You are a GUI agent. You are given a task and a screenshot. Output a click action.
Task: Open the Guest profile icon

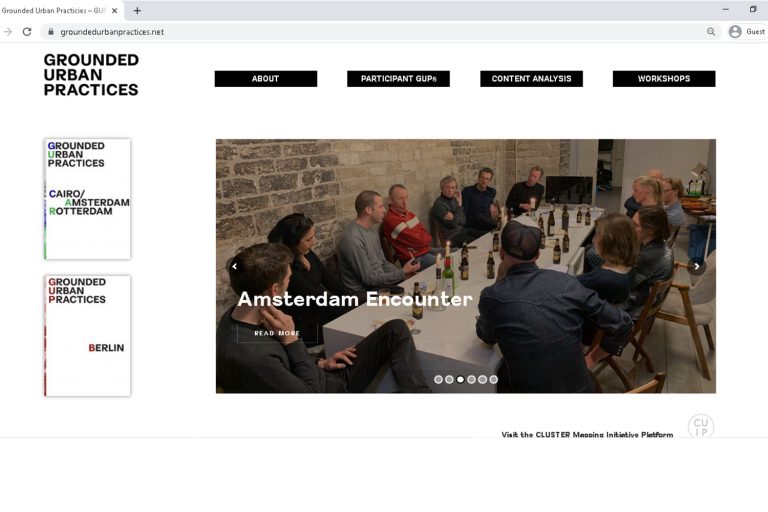735,32
